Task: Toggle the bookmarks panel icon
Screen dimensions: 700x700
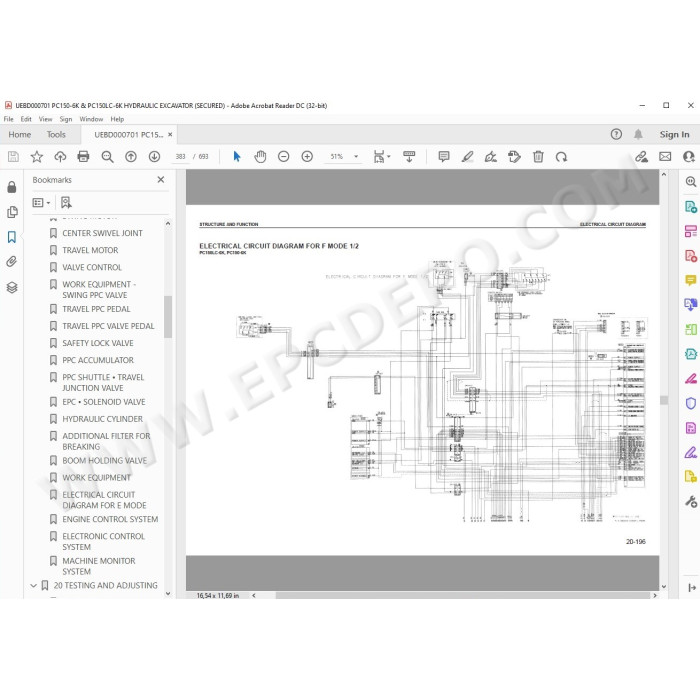Action: [12, 237]
